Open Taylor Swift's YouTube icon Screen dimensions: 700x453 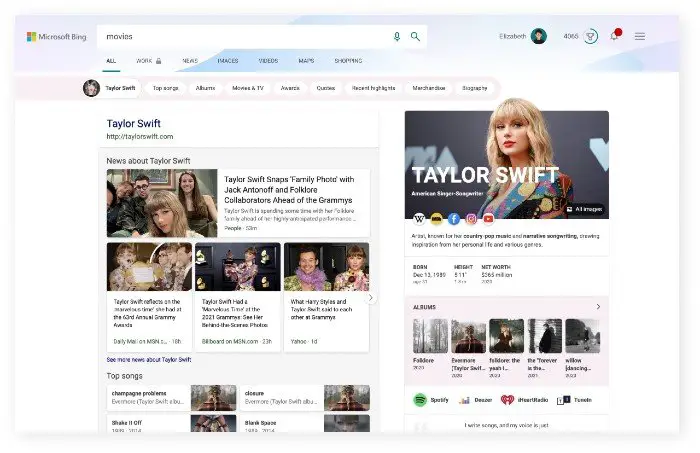tap(488, 219)
